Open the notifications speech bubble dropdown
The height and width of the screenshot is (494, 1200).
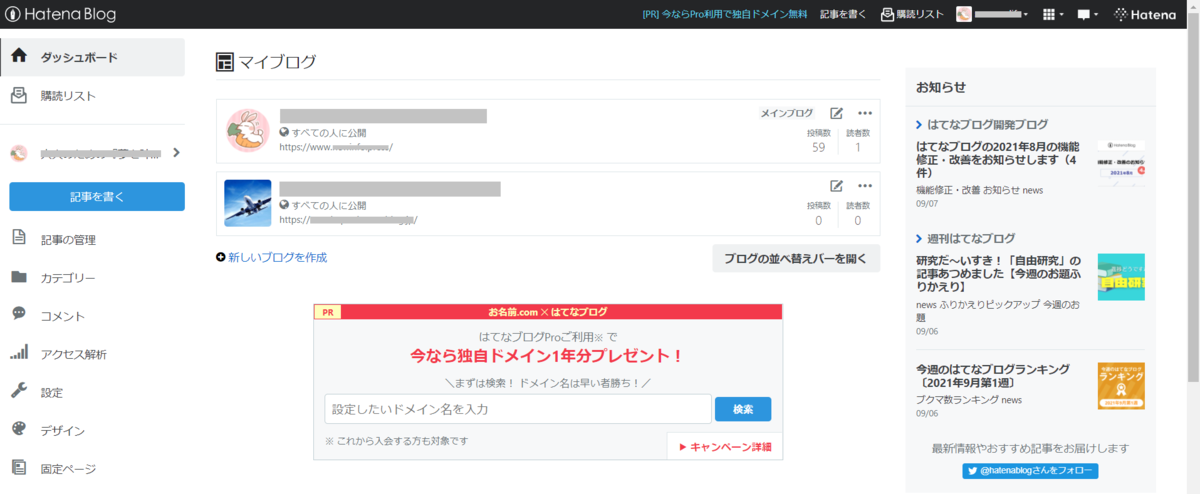(1088, 14)
